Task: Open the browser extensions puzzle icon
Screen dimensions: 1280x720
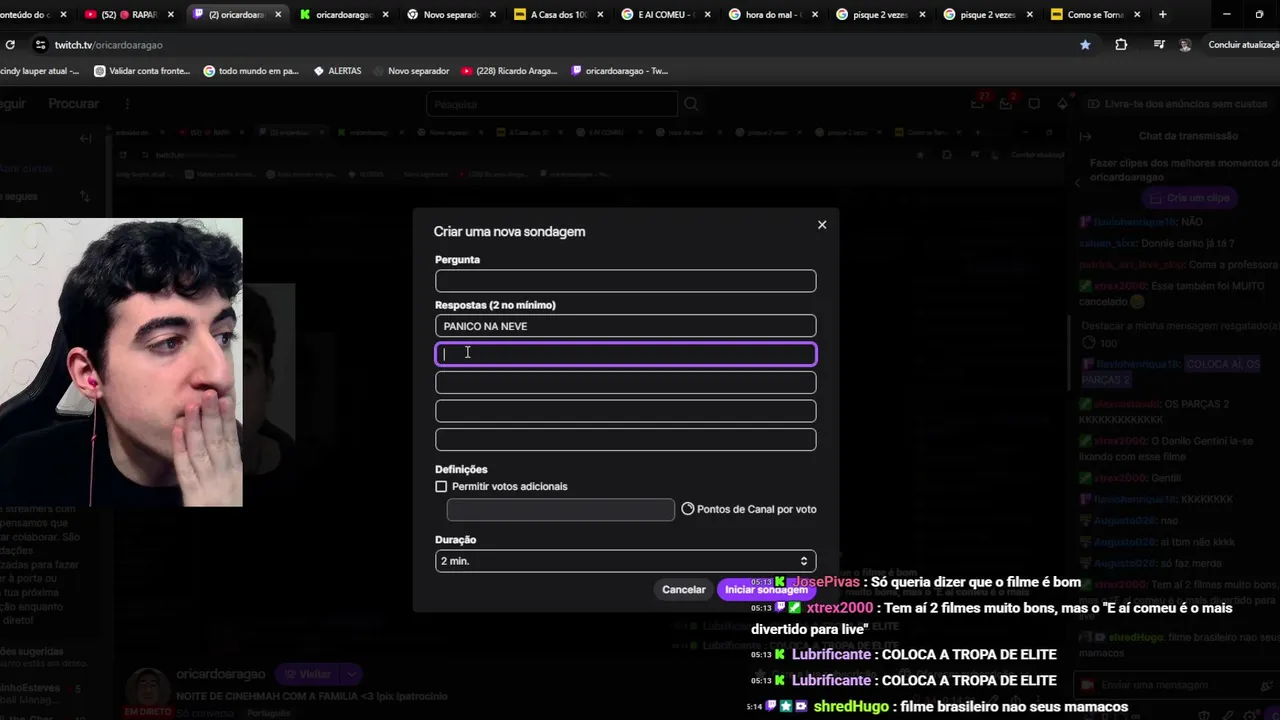Action: [1121, 45]
